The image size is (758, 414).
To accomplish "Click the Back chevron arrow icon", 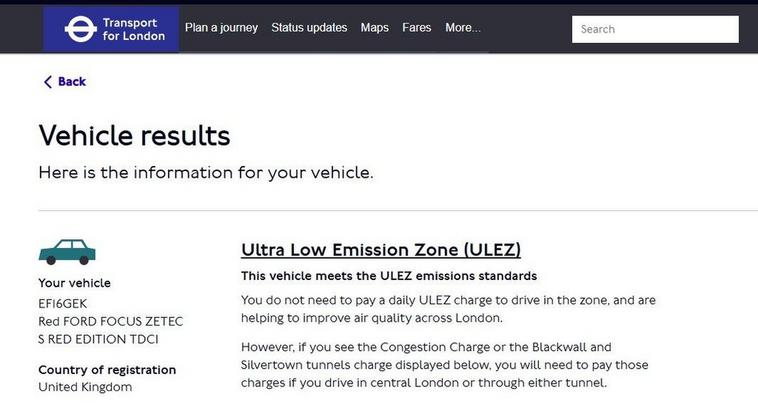I will pyautogui.click(x=47, y=82).
